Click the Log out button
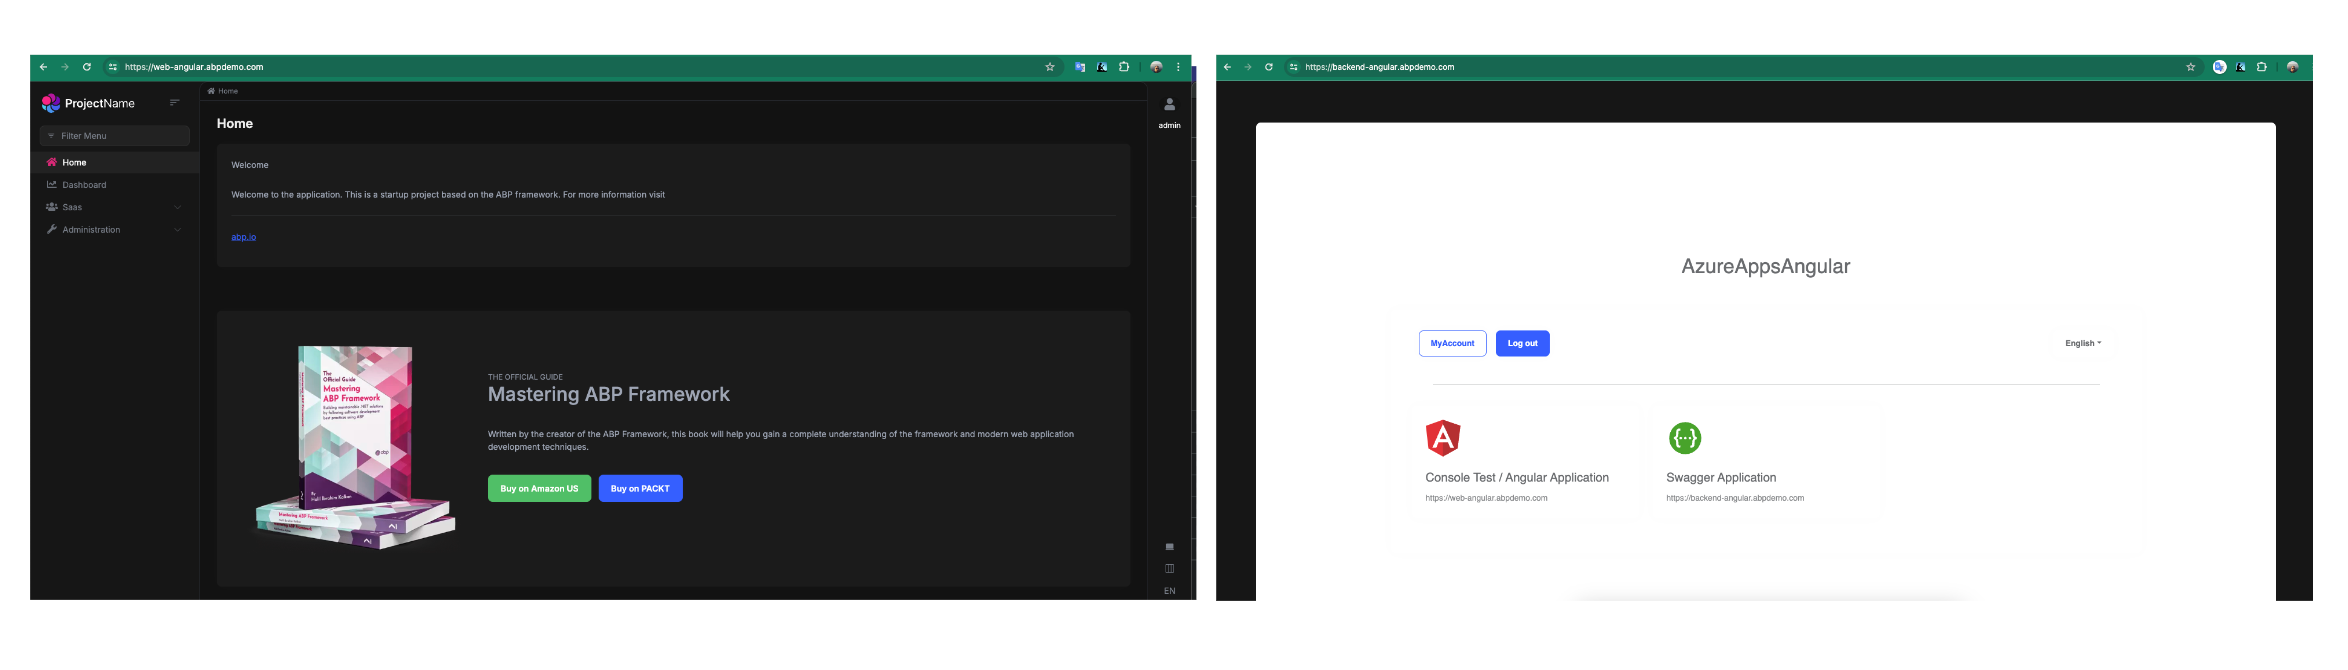2348x670 pixels. coord(1523,343)
